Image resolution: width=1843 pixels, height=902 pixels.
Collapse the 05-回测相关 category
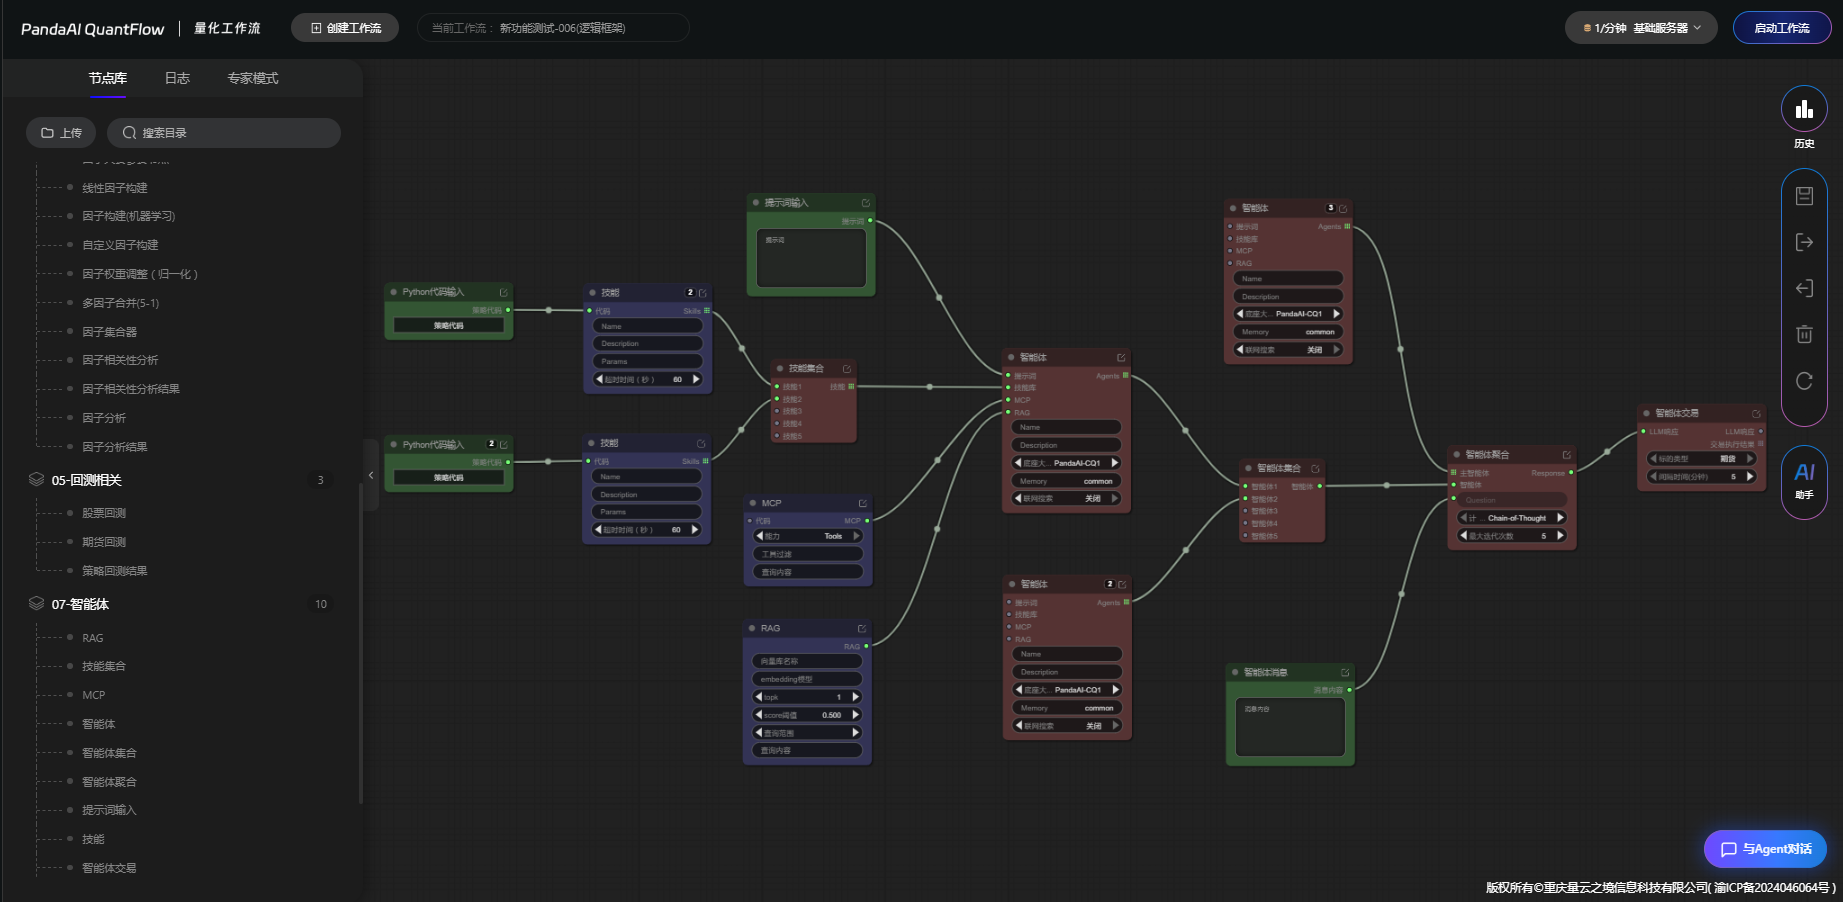click(37, 480)
